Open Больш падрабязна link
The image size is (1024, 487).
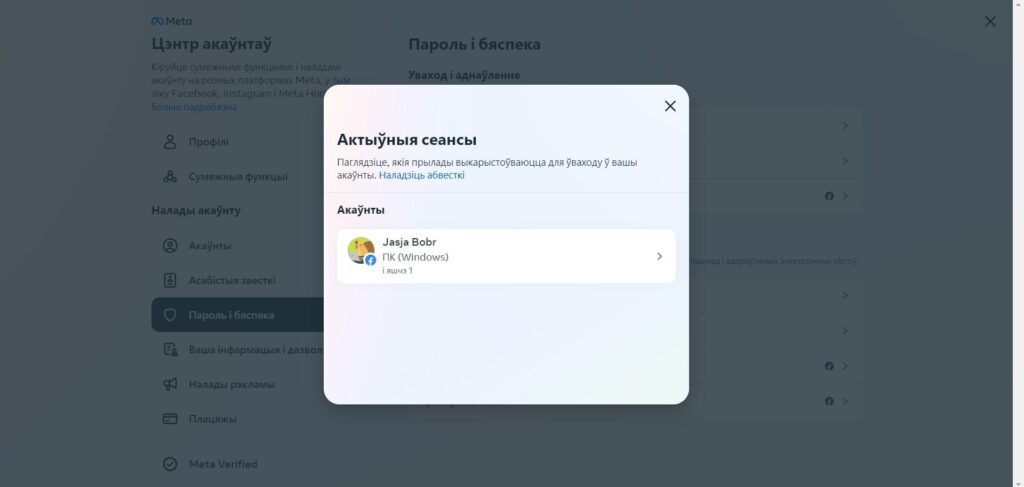[194, 107]
